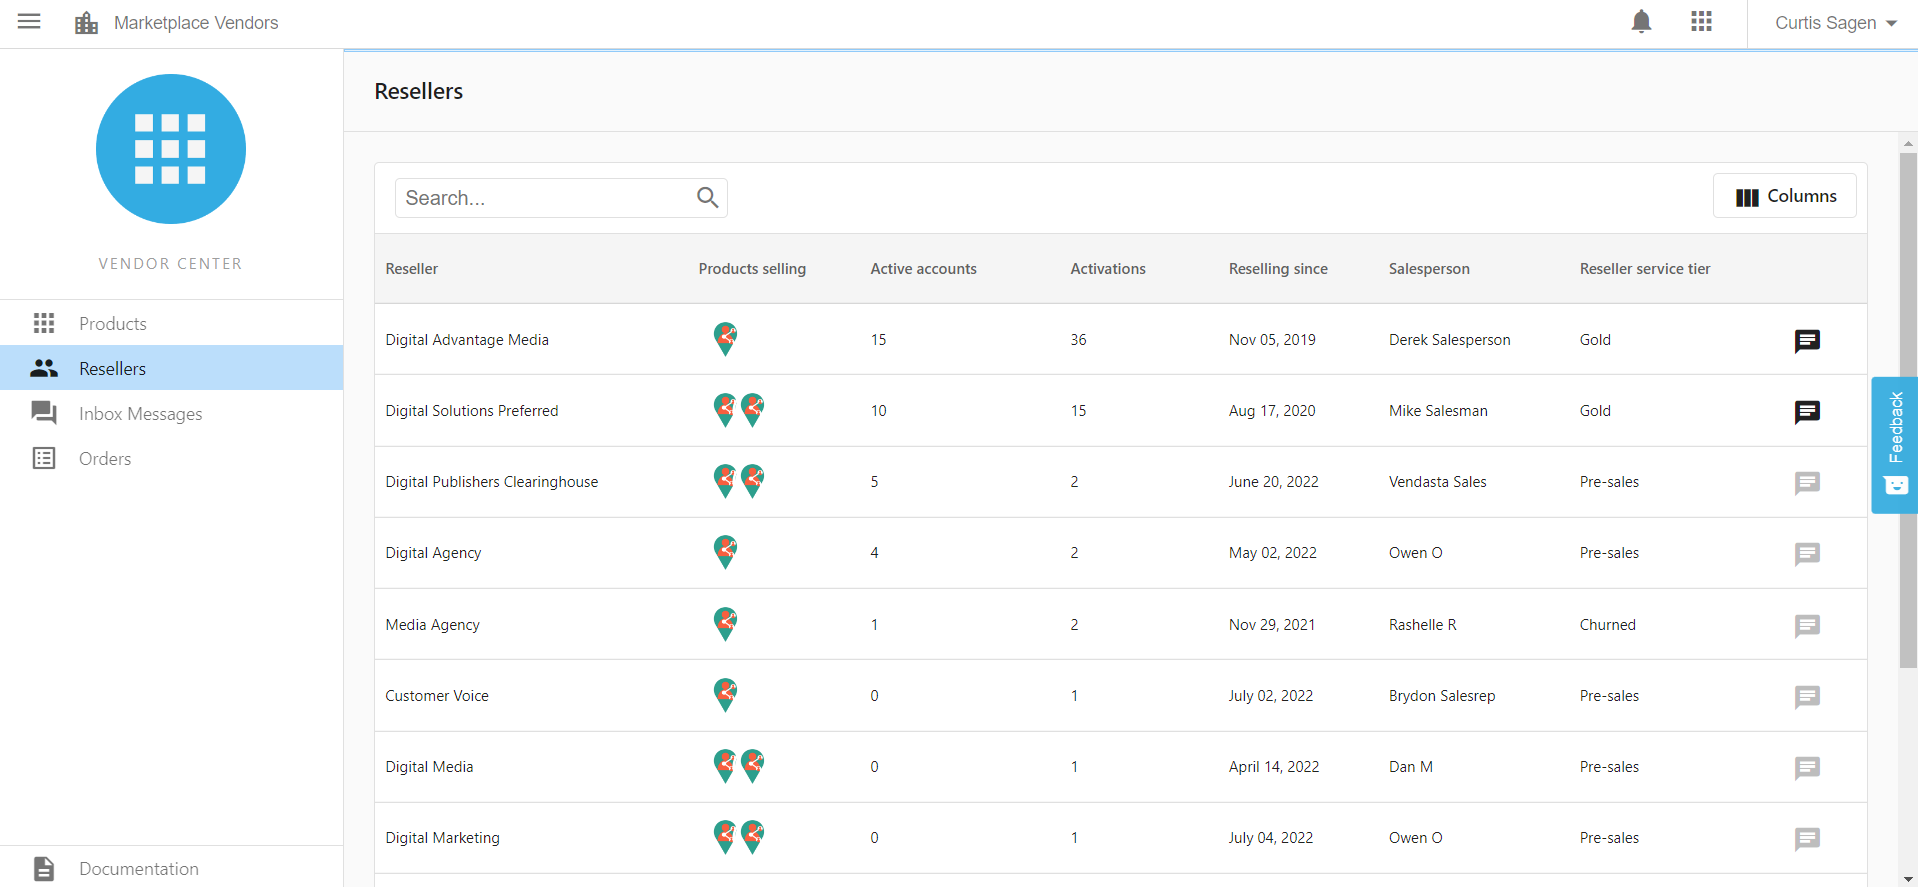Click the blue Vendor Center logo
Screen dimensions: 1918x887
tap(171, 149)
